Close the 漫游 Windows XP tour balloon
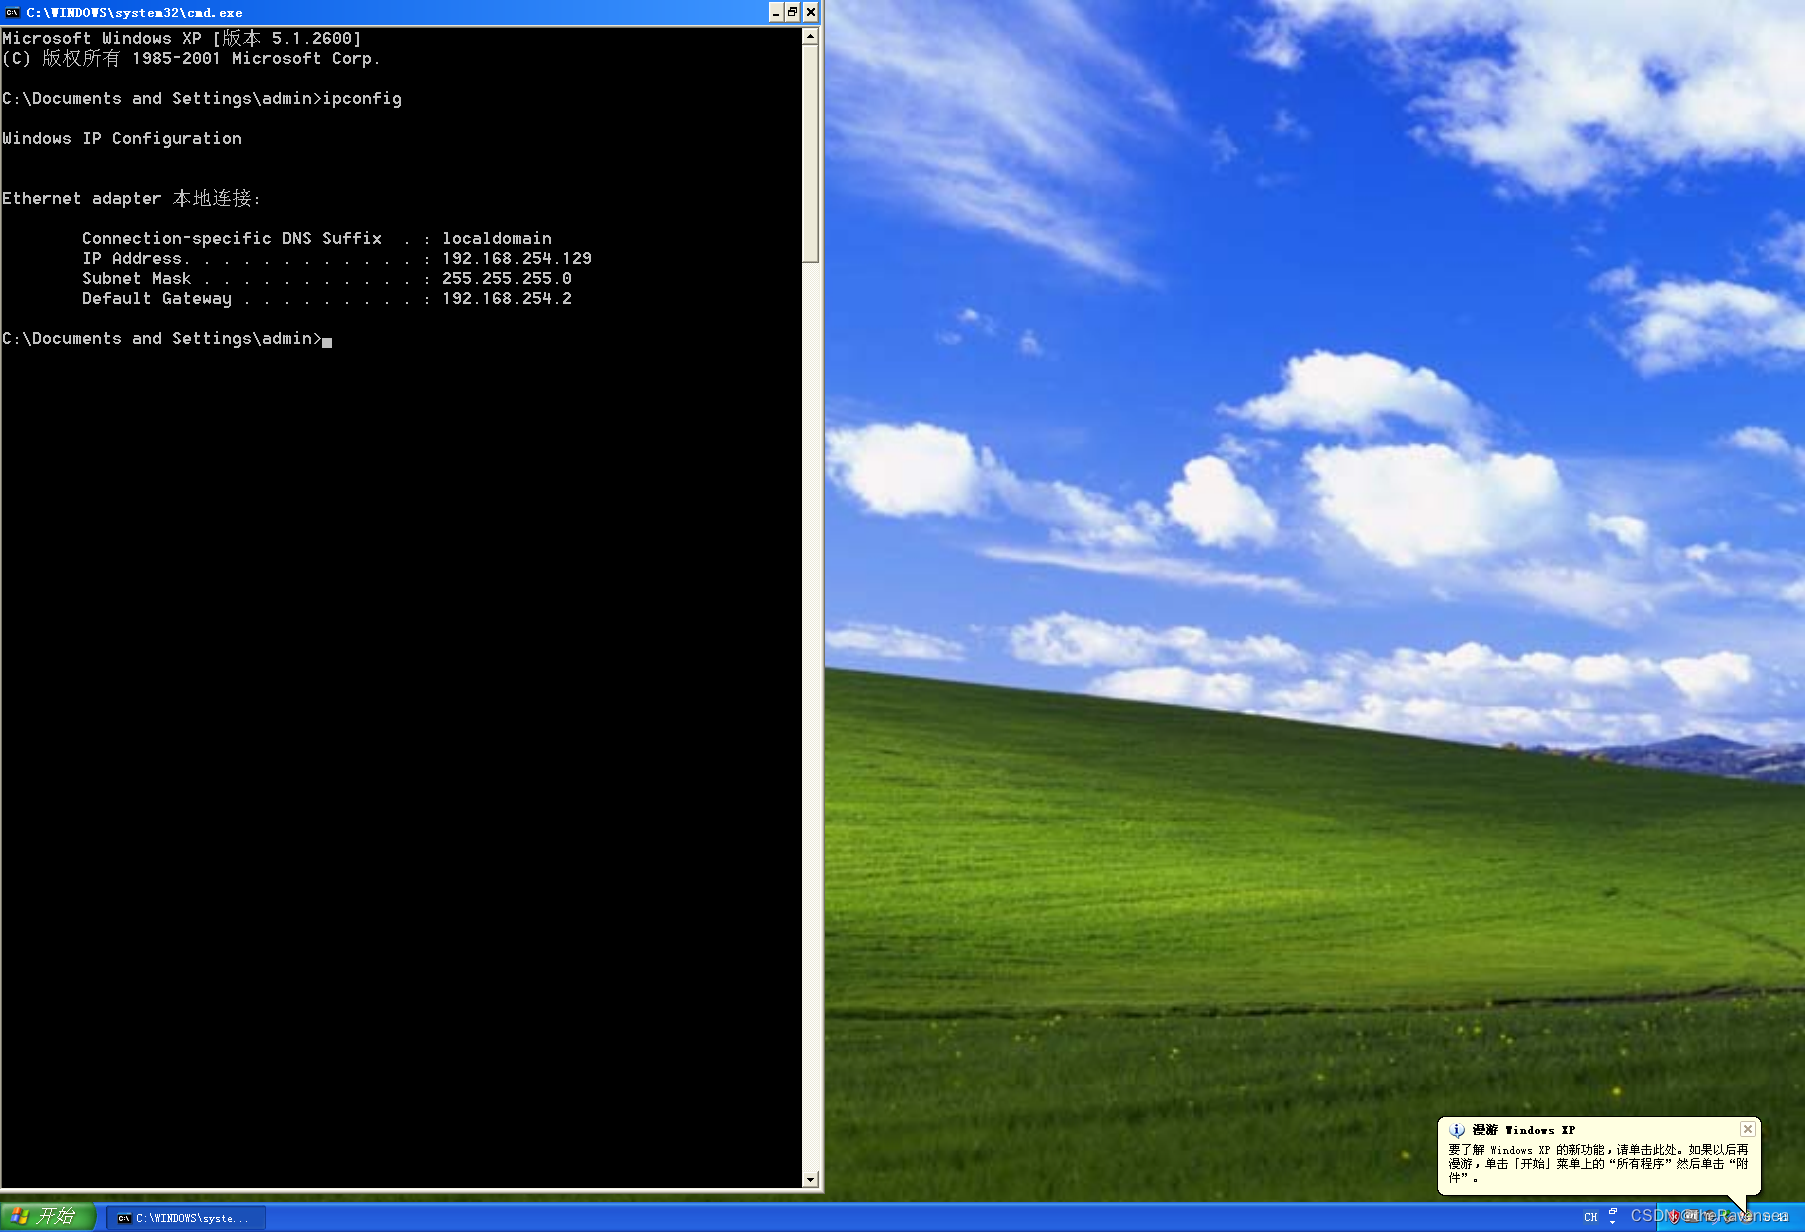 (1748, 1129)
